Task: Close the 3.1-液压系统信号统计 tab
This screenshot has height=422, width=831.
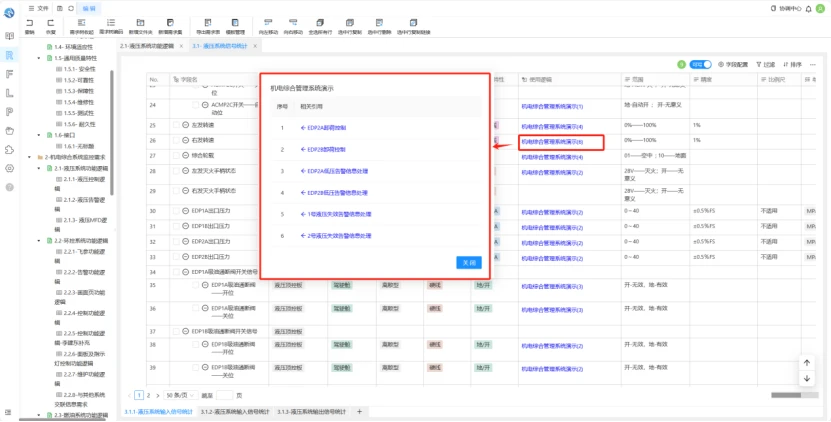Action: pyautogui.click(x=255, y=46)
